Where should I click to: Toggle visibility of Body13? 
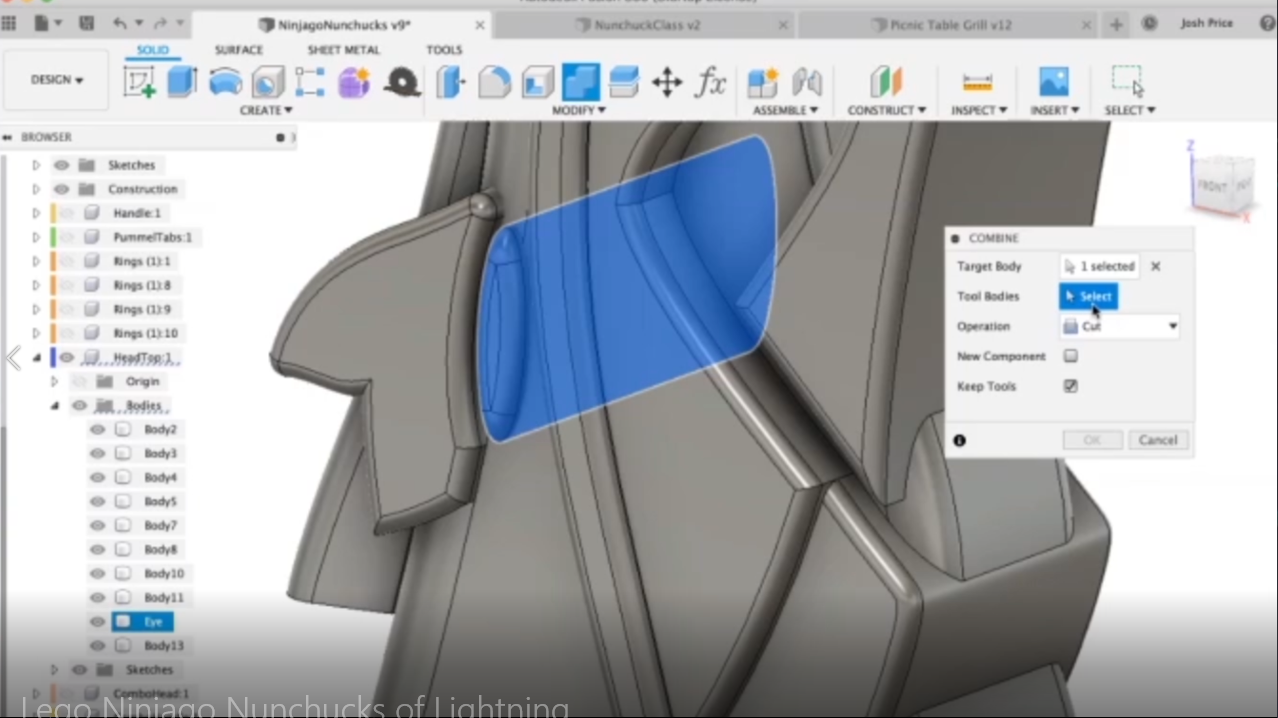pyautogui.click(x=97, y=645)
